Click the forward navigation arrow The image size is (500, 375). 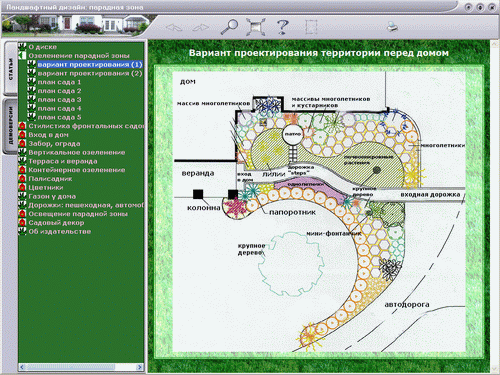click(x=200, y=27)
